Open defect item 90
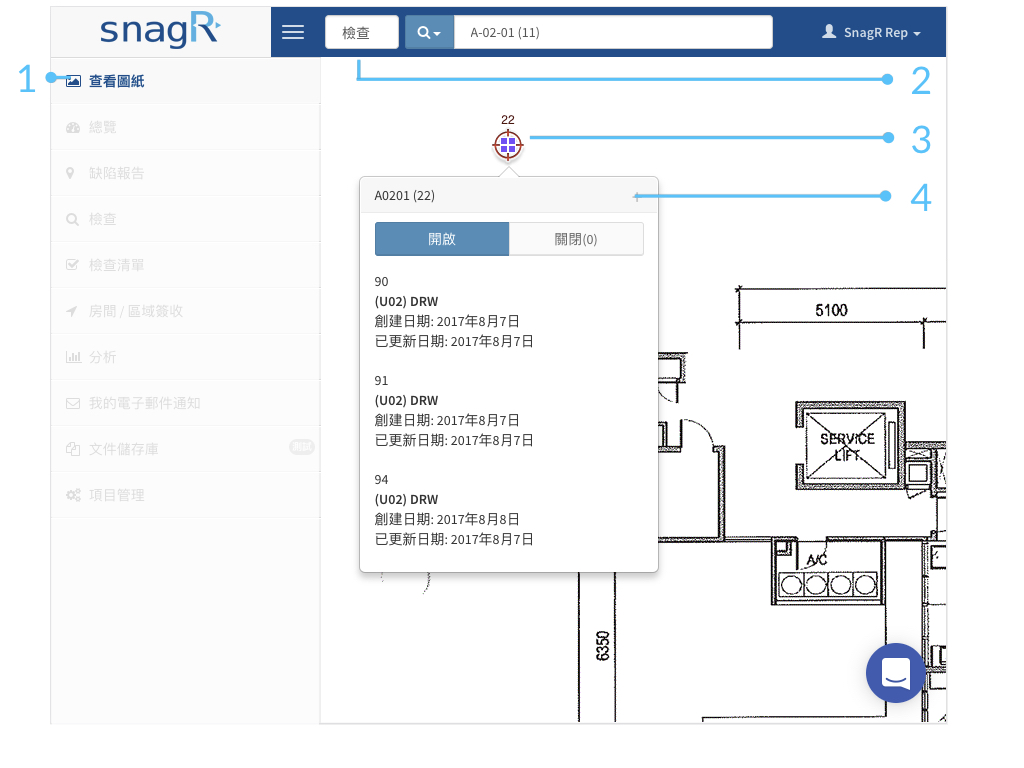The width and height of the screenshot is (1024, 768). click(x=454, y=312)
